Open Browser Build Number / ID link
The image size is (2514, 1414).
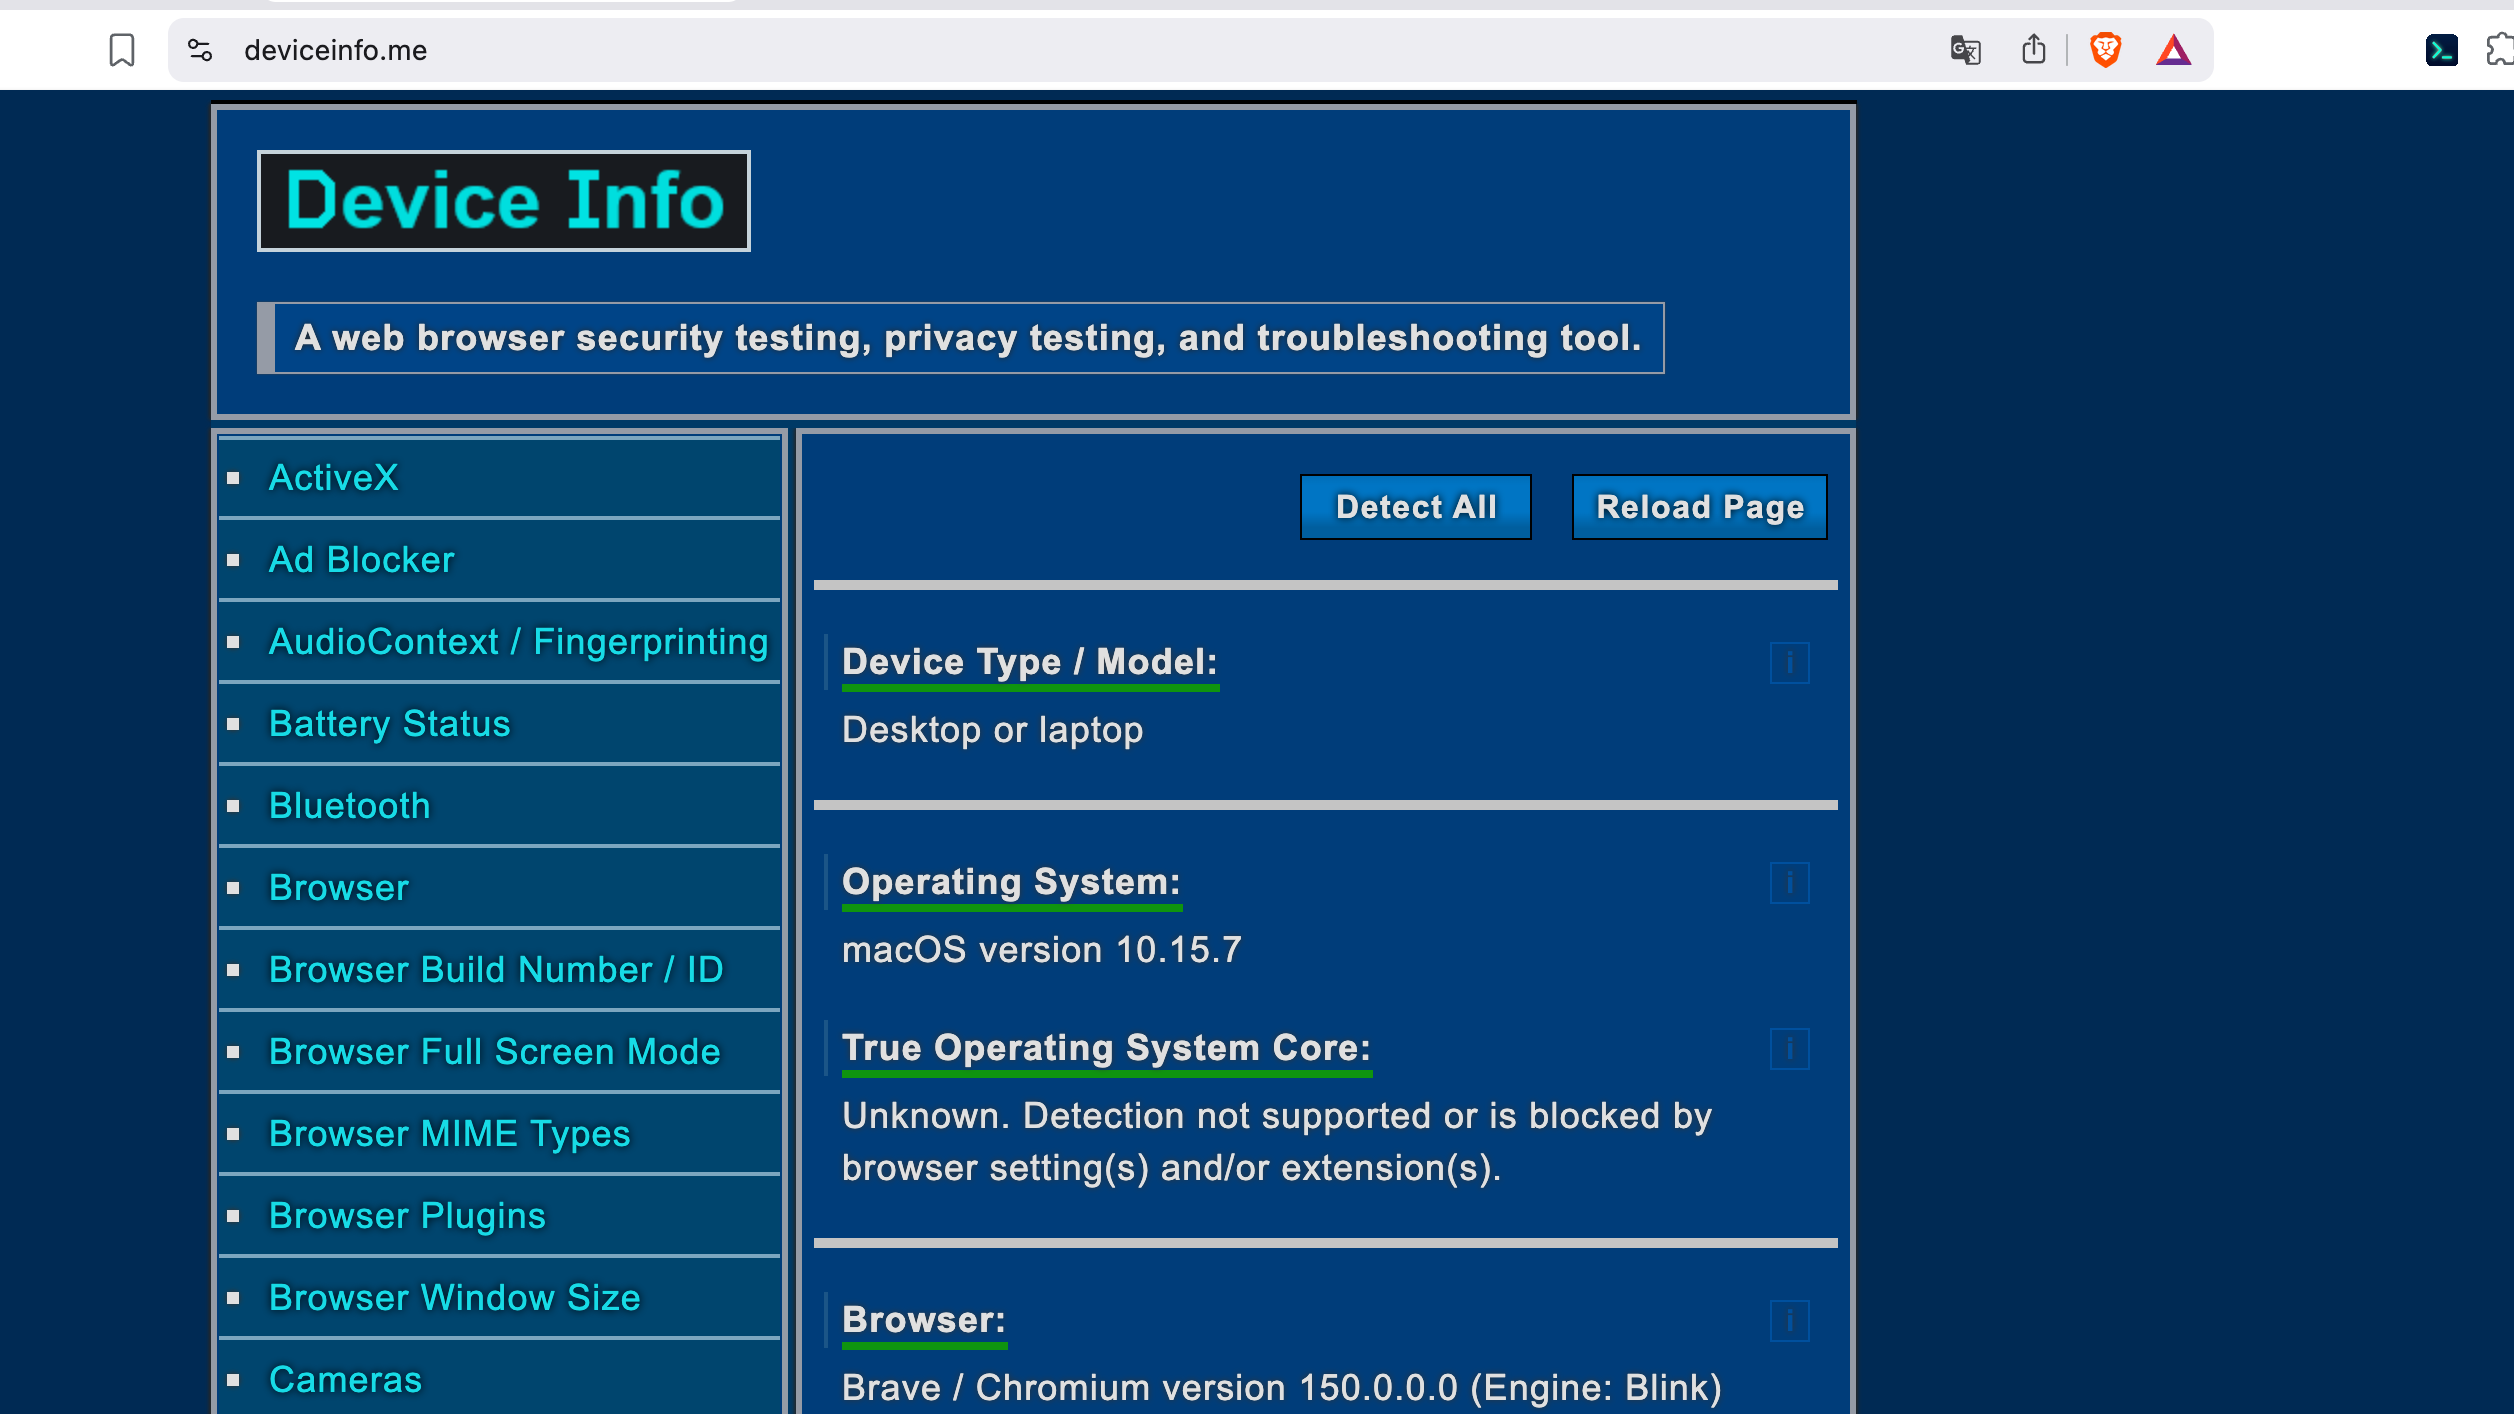coord(496,970)
